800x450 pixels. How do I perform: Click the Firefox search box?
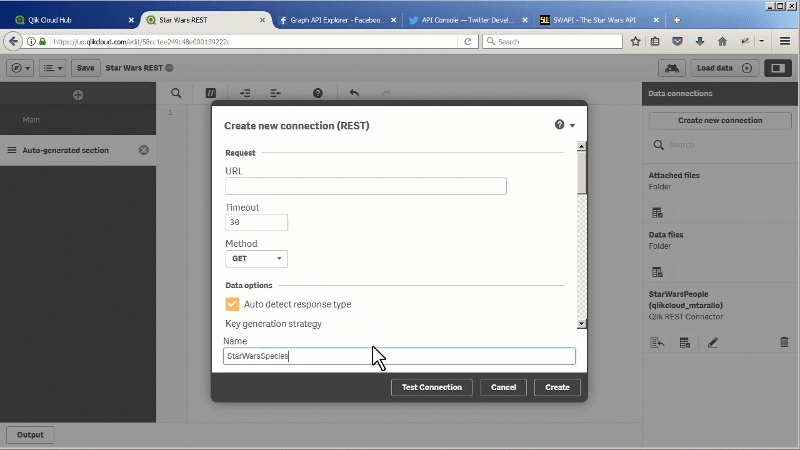click(x=553, y=41)
